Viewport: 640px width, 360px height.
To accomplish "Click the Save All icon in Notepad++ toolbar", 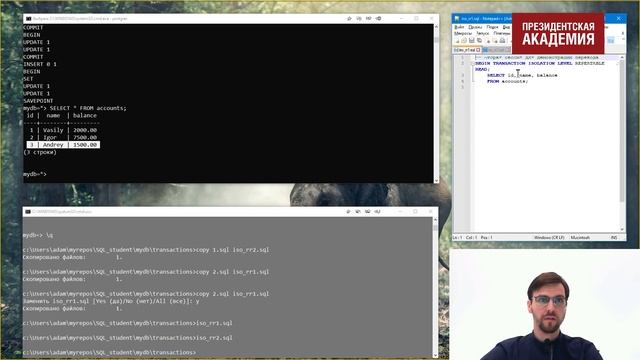I will 480,41.
